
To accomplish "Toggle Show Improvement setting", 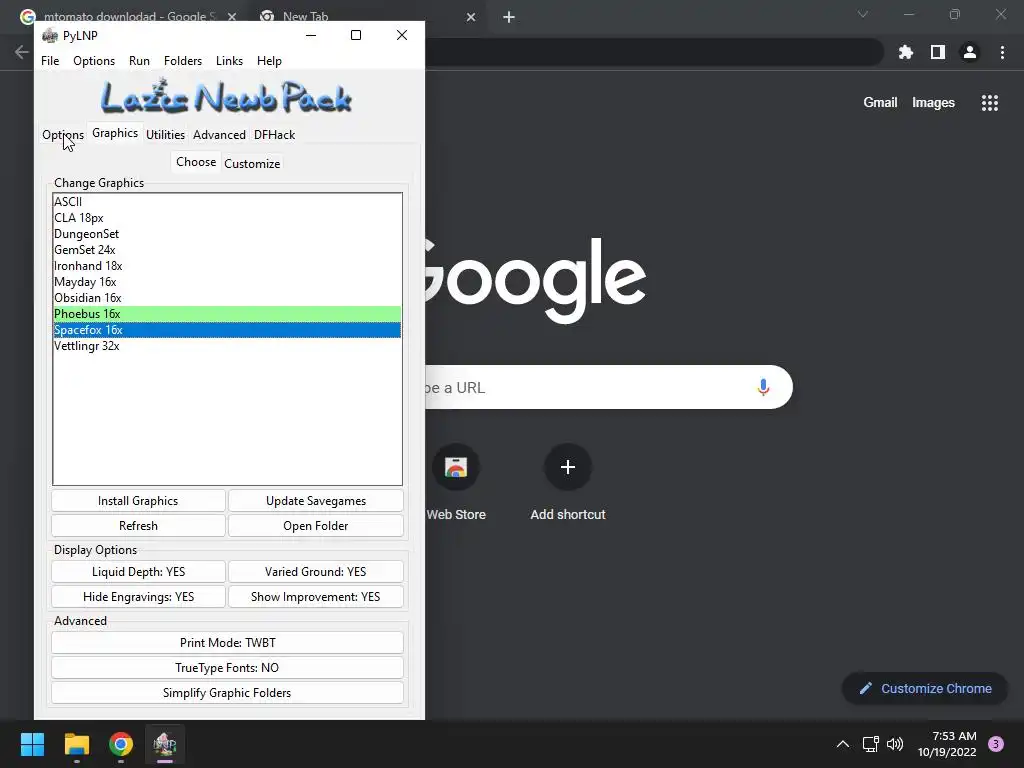I will (x=315, y=596).
